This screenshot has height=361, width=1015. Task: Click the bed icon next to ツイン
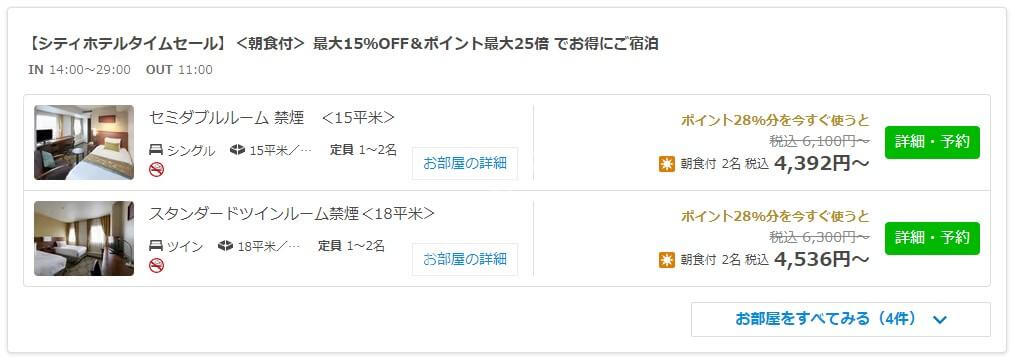click(x=156, y=246)
